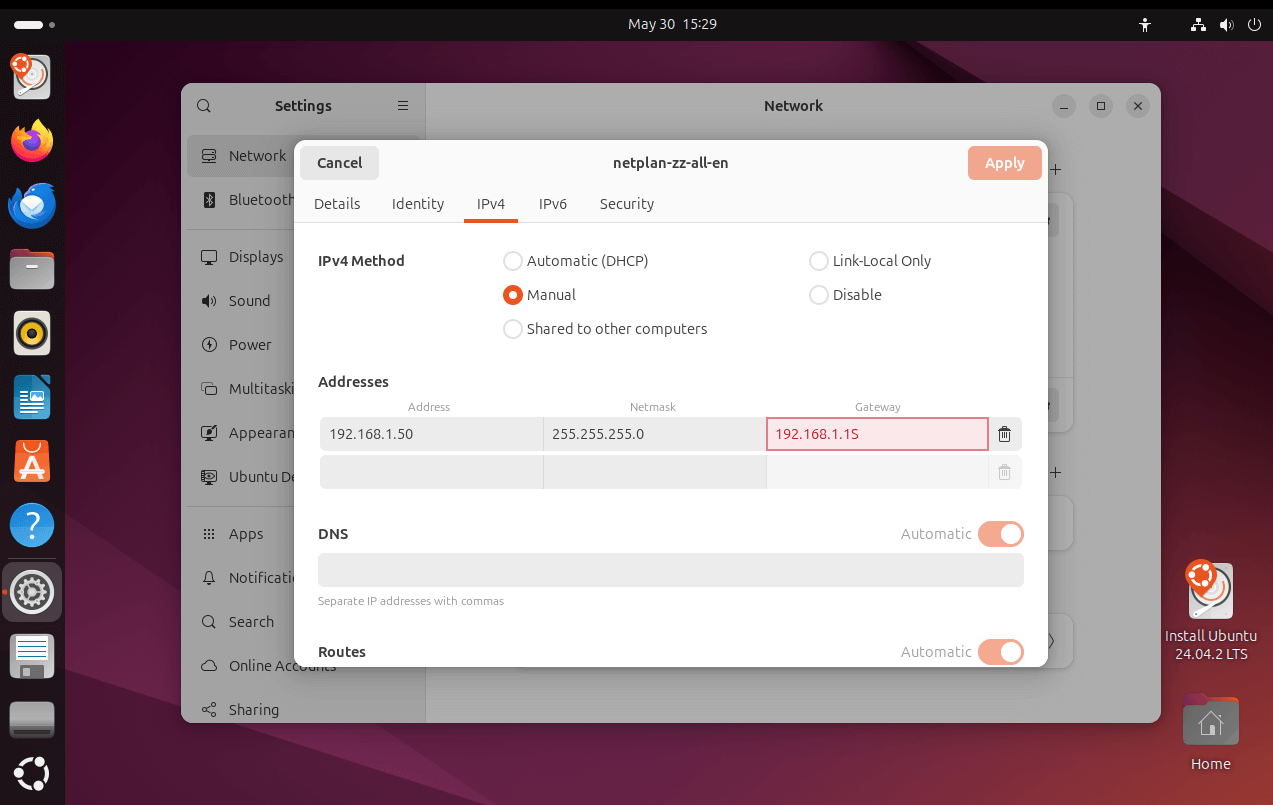Open the Help icon in dock
Viewport: 1273px width, 805px height.
click(x=32, y=525)
